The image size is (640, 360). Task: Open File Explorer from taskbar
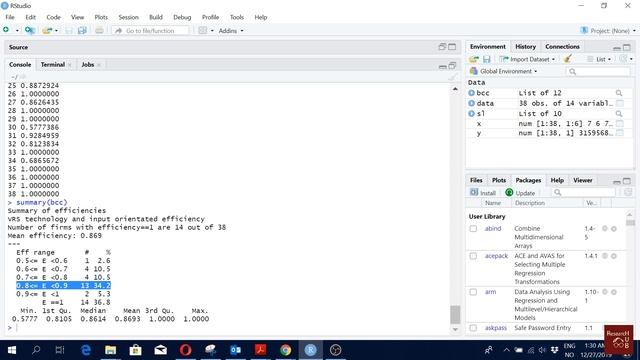click(x=111, y=350)
